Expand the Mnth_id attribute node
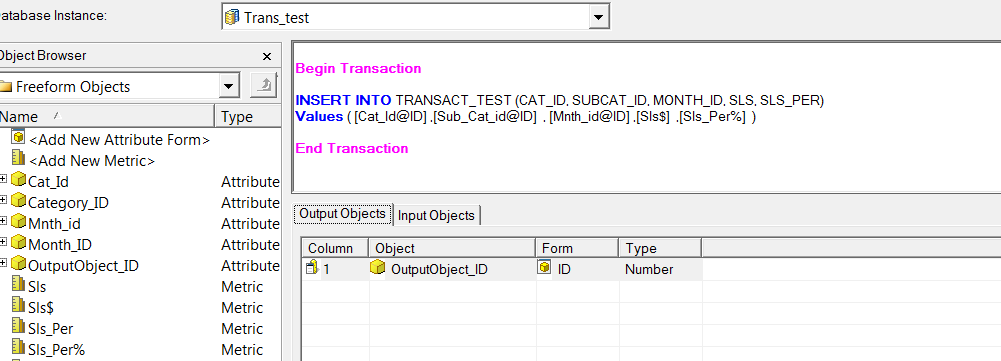The image size is (1001, 361). pos(3,222)
